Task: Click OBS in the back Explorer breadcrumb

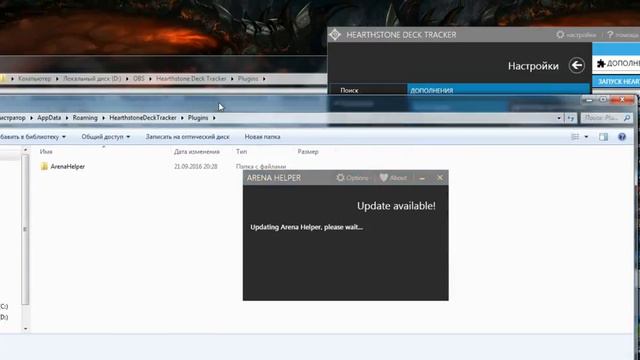Action: 139,78
